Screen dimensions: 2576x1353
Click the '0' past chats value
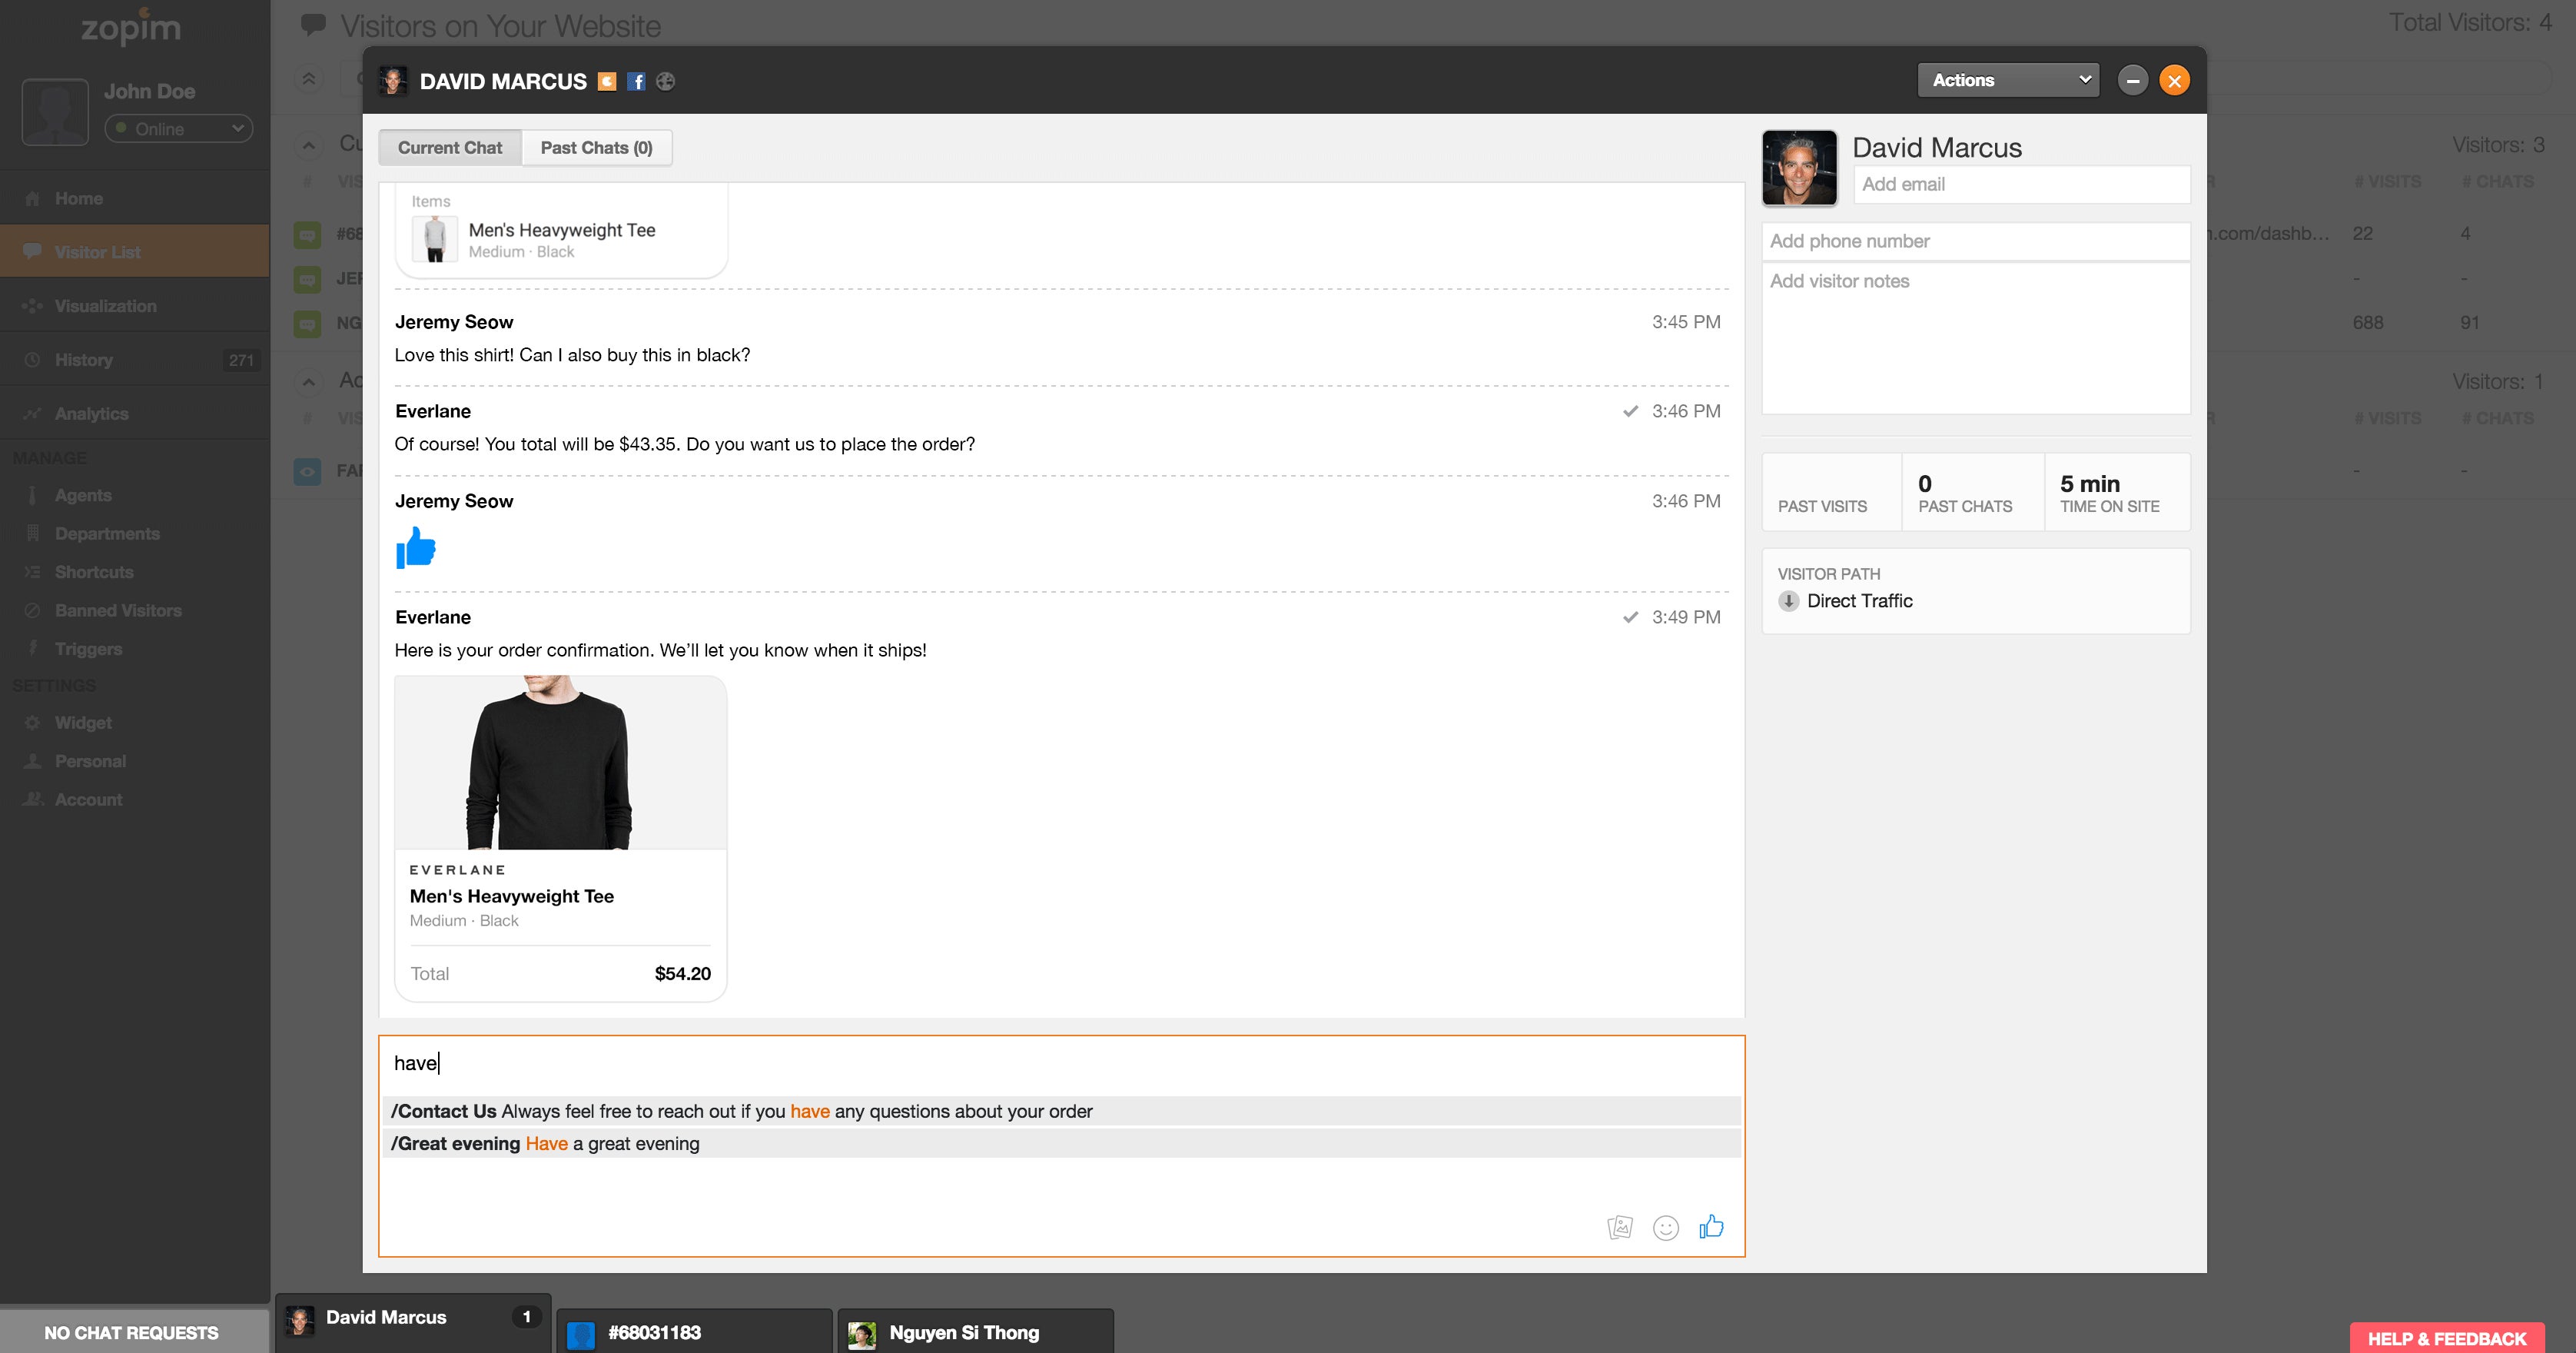coord(1925,484)
